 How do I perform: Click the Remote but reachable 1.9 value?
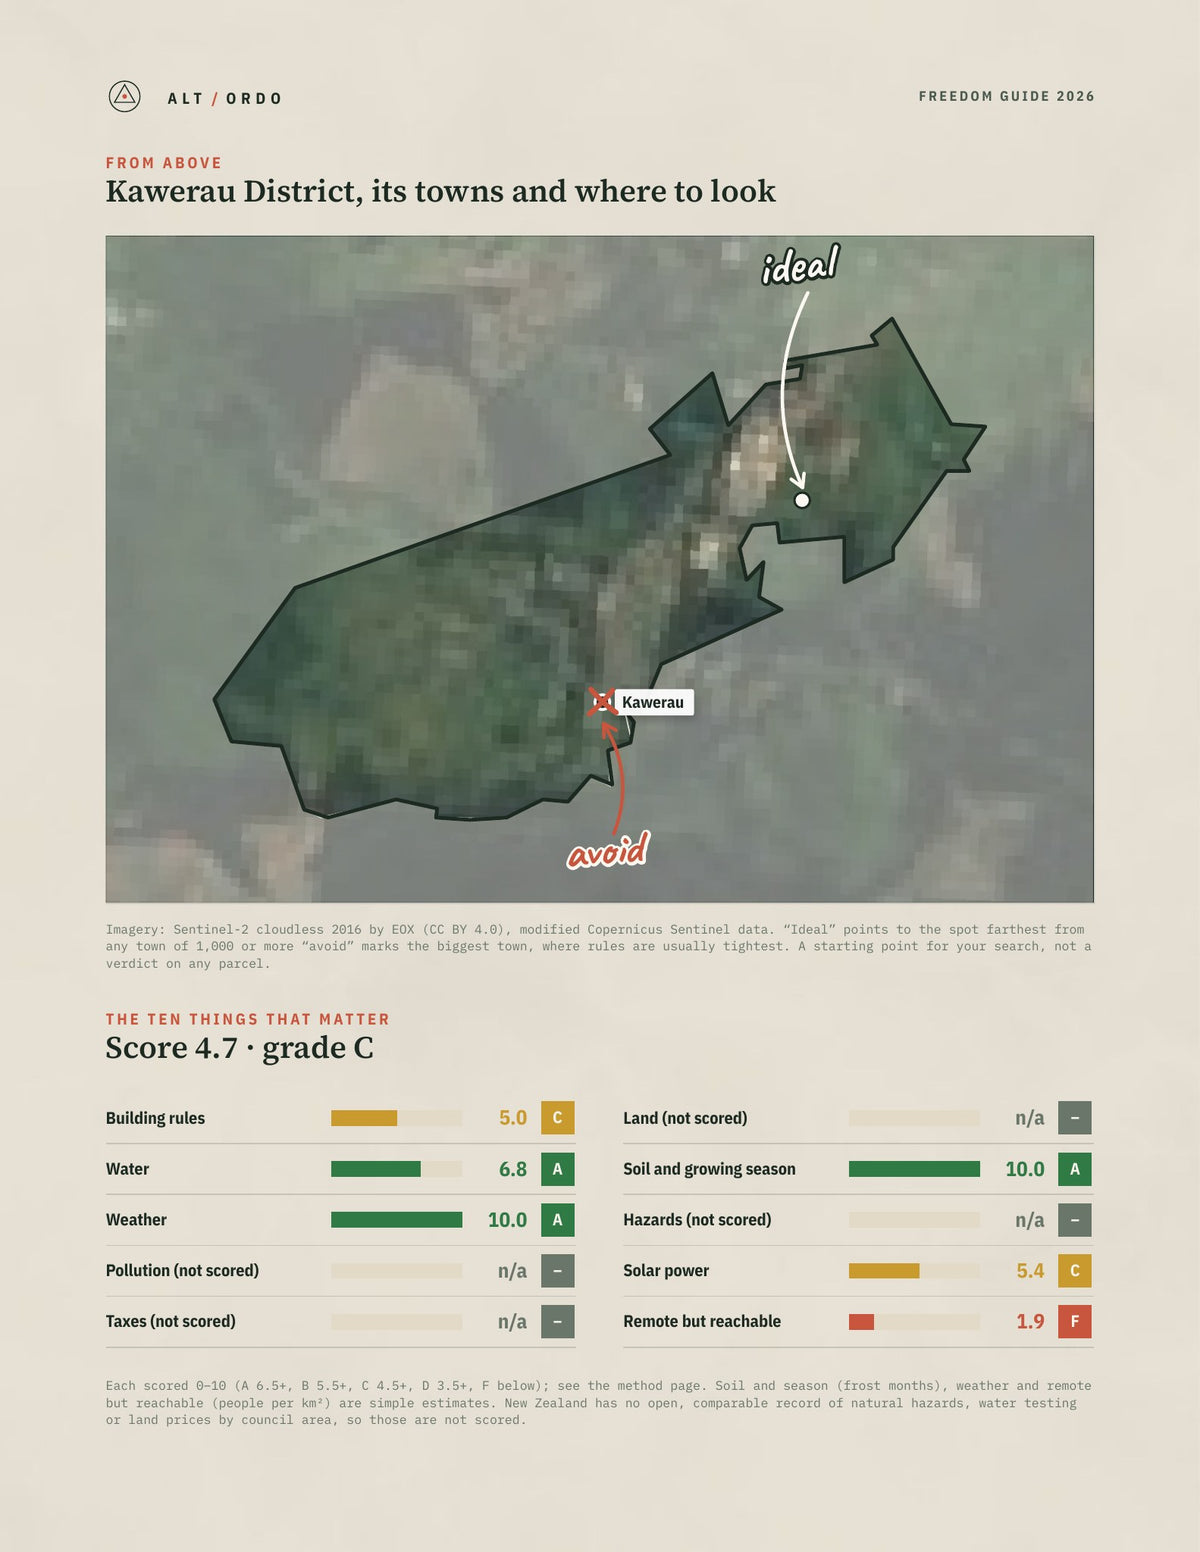point(1030,1322)
